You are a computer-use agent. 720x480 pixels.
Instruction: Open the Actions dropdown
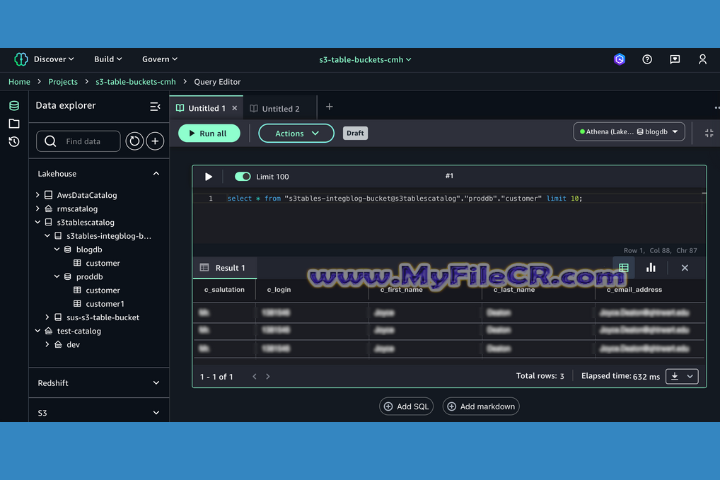coord(296,133)
